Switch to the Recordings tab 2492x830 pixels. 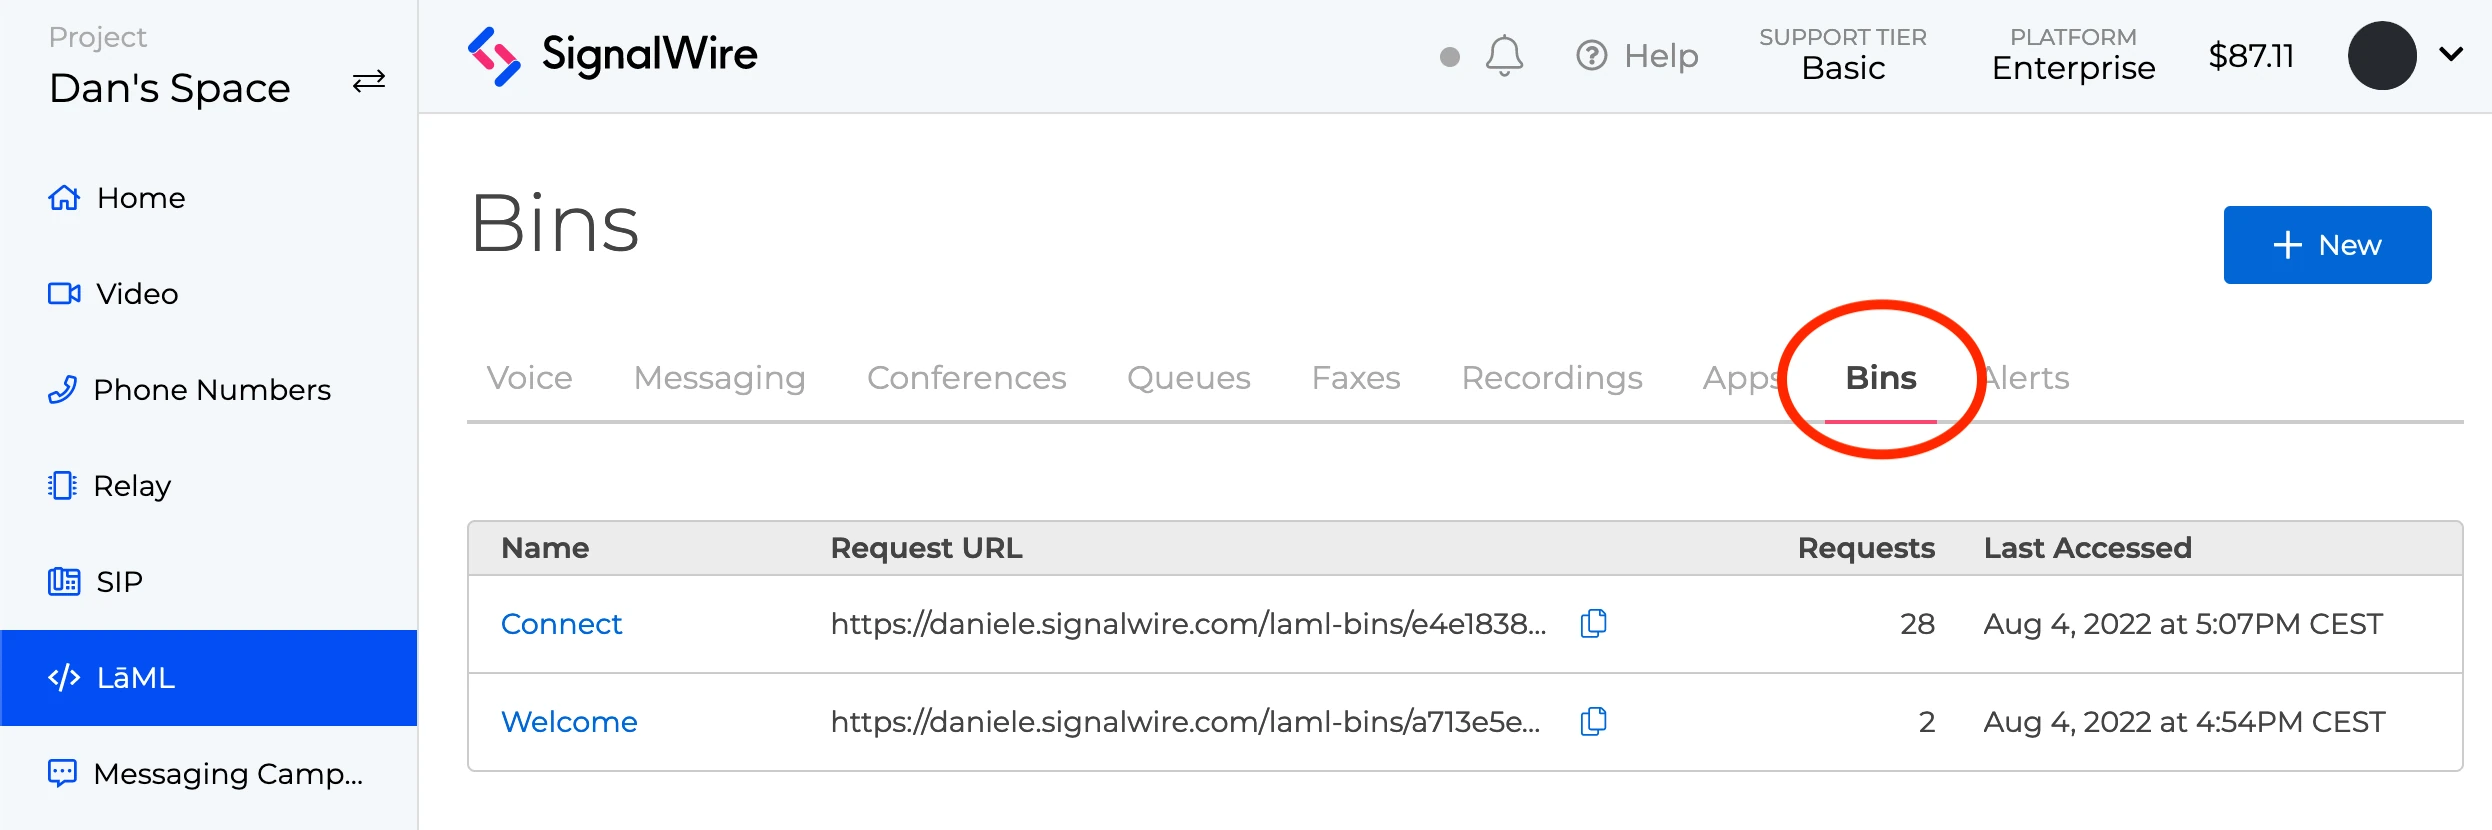tap(1551, 378)
